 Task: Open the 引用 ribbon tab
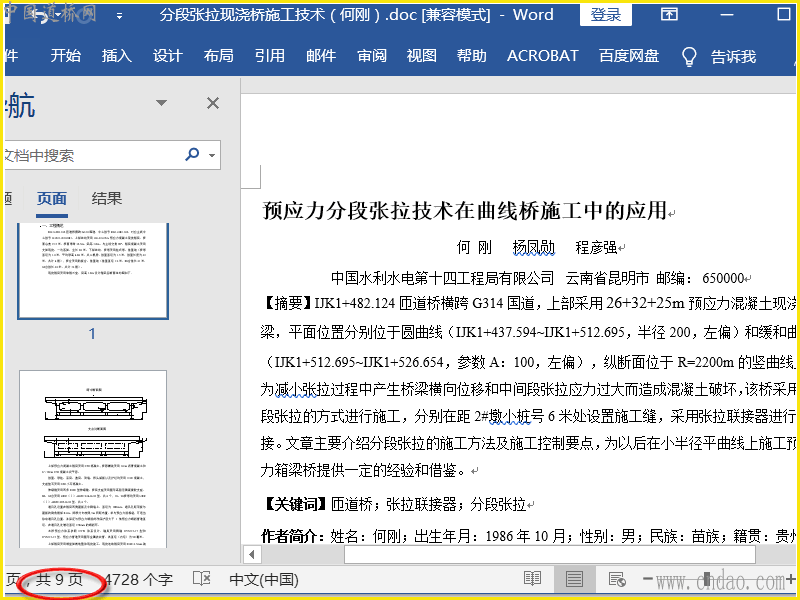pos(269,56)
